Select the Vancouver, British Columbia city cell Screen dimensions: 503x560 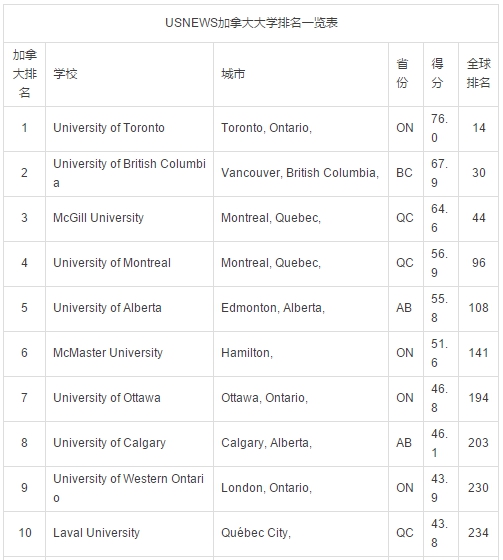tap(300, 173)
